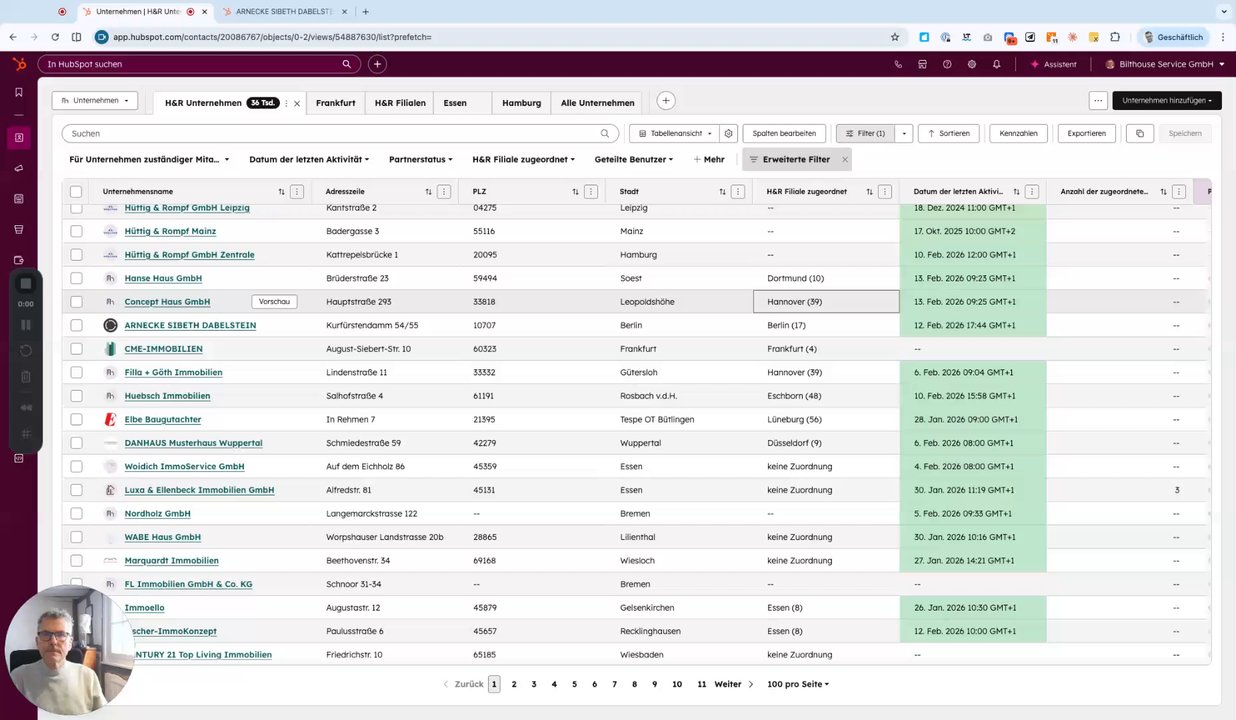Screen dimensions: 1236x720
Task: Open the notifications bell icon
Action: pos(996,64)
